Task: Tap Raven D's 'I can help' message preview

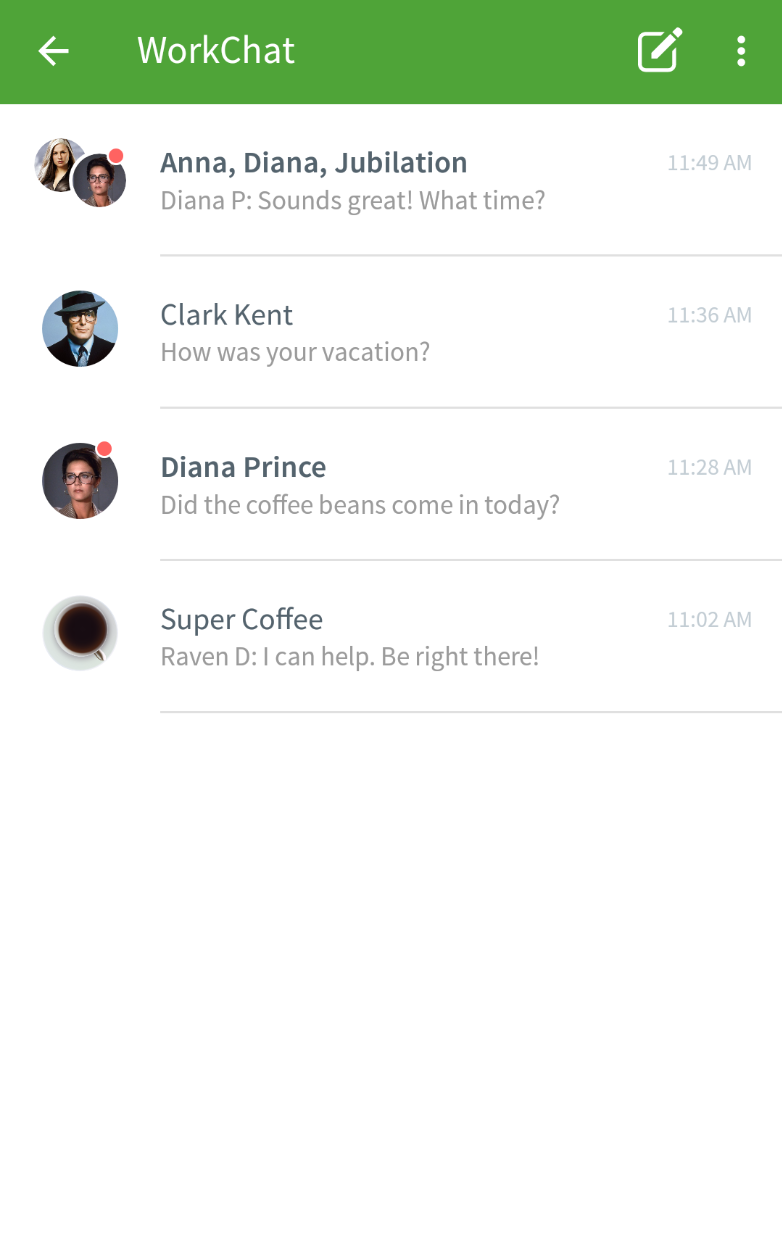Action: [x=350, y=656]
